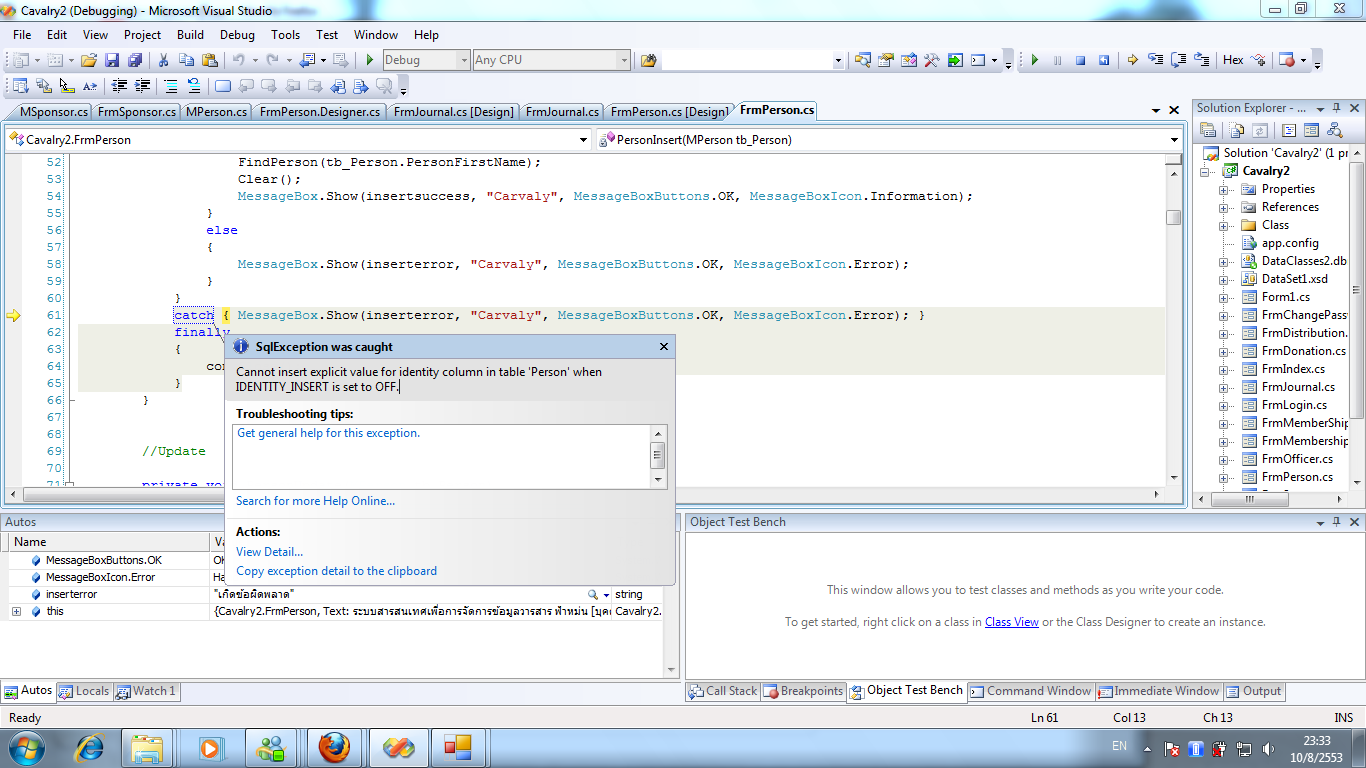Click the yellow Show Next Statement arrow icon

1132,60
